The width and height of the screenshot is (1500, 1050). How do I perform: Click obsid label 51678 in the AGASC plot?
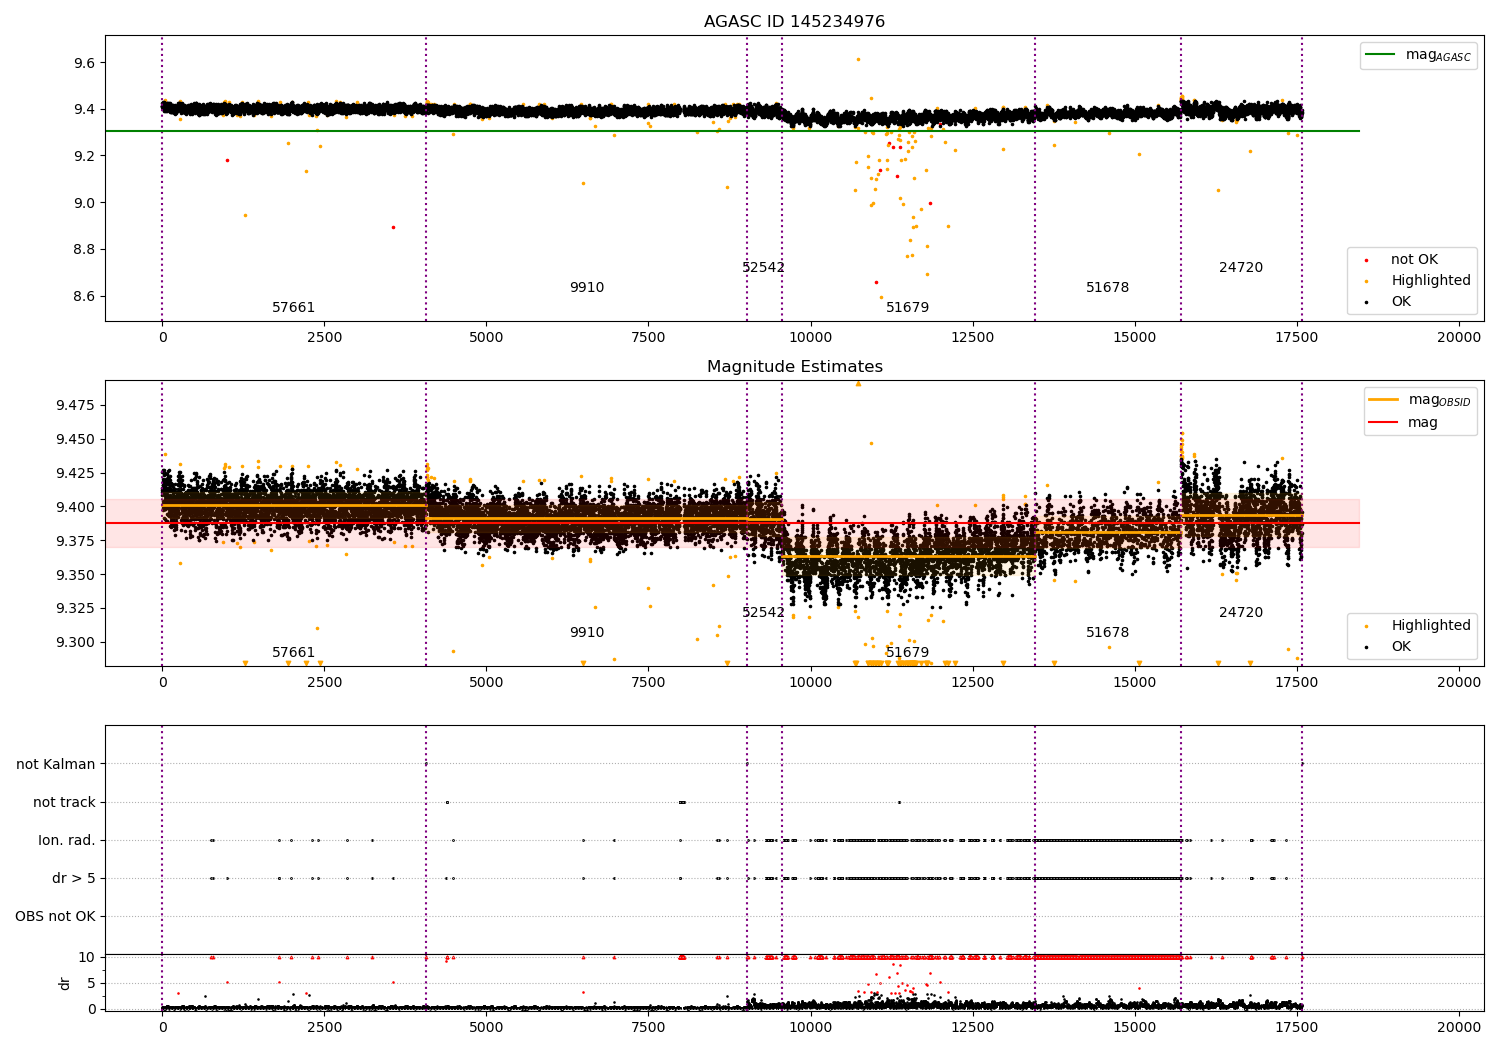point(1107,288)
